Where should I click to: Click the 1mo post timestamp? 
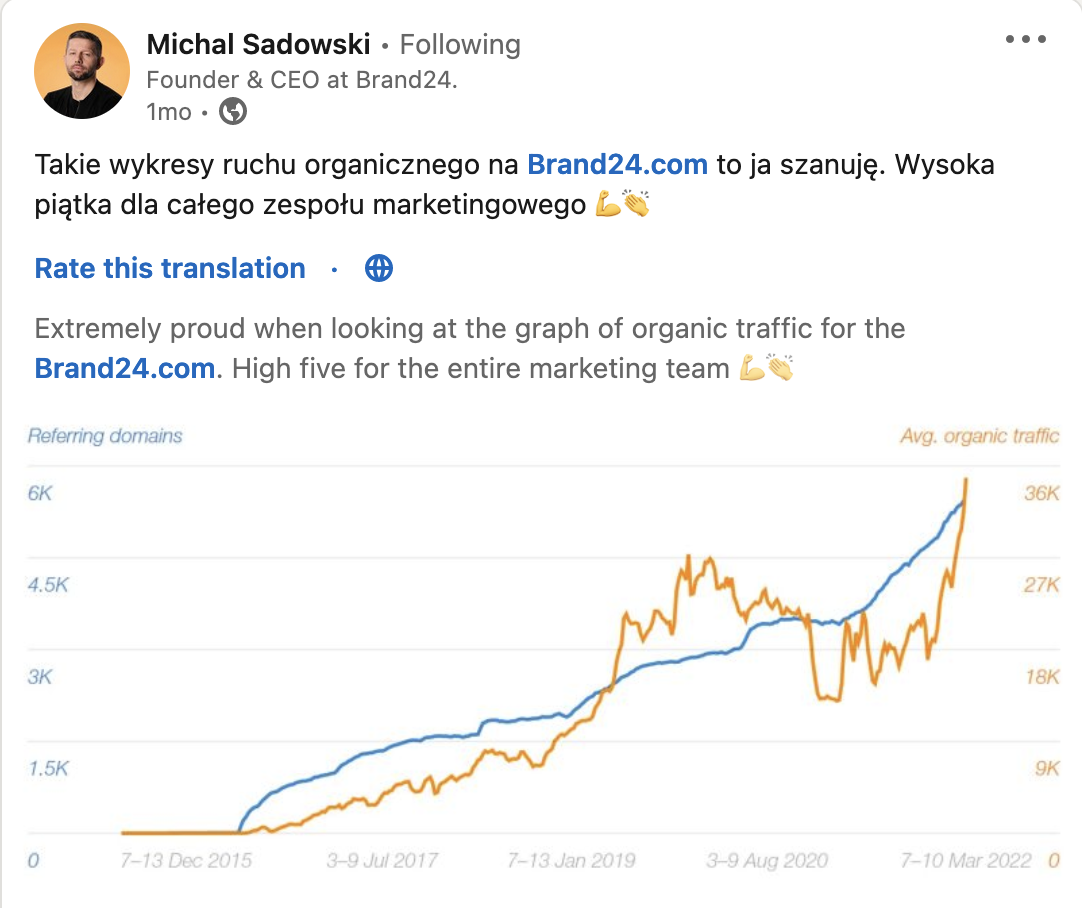168,111
